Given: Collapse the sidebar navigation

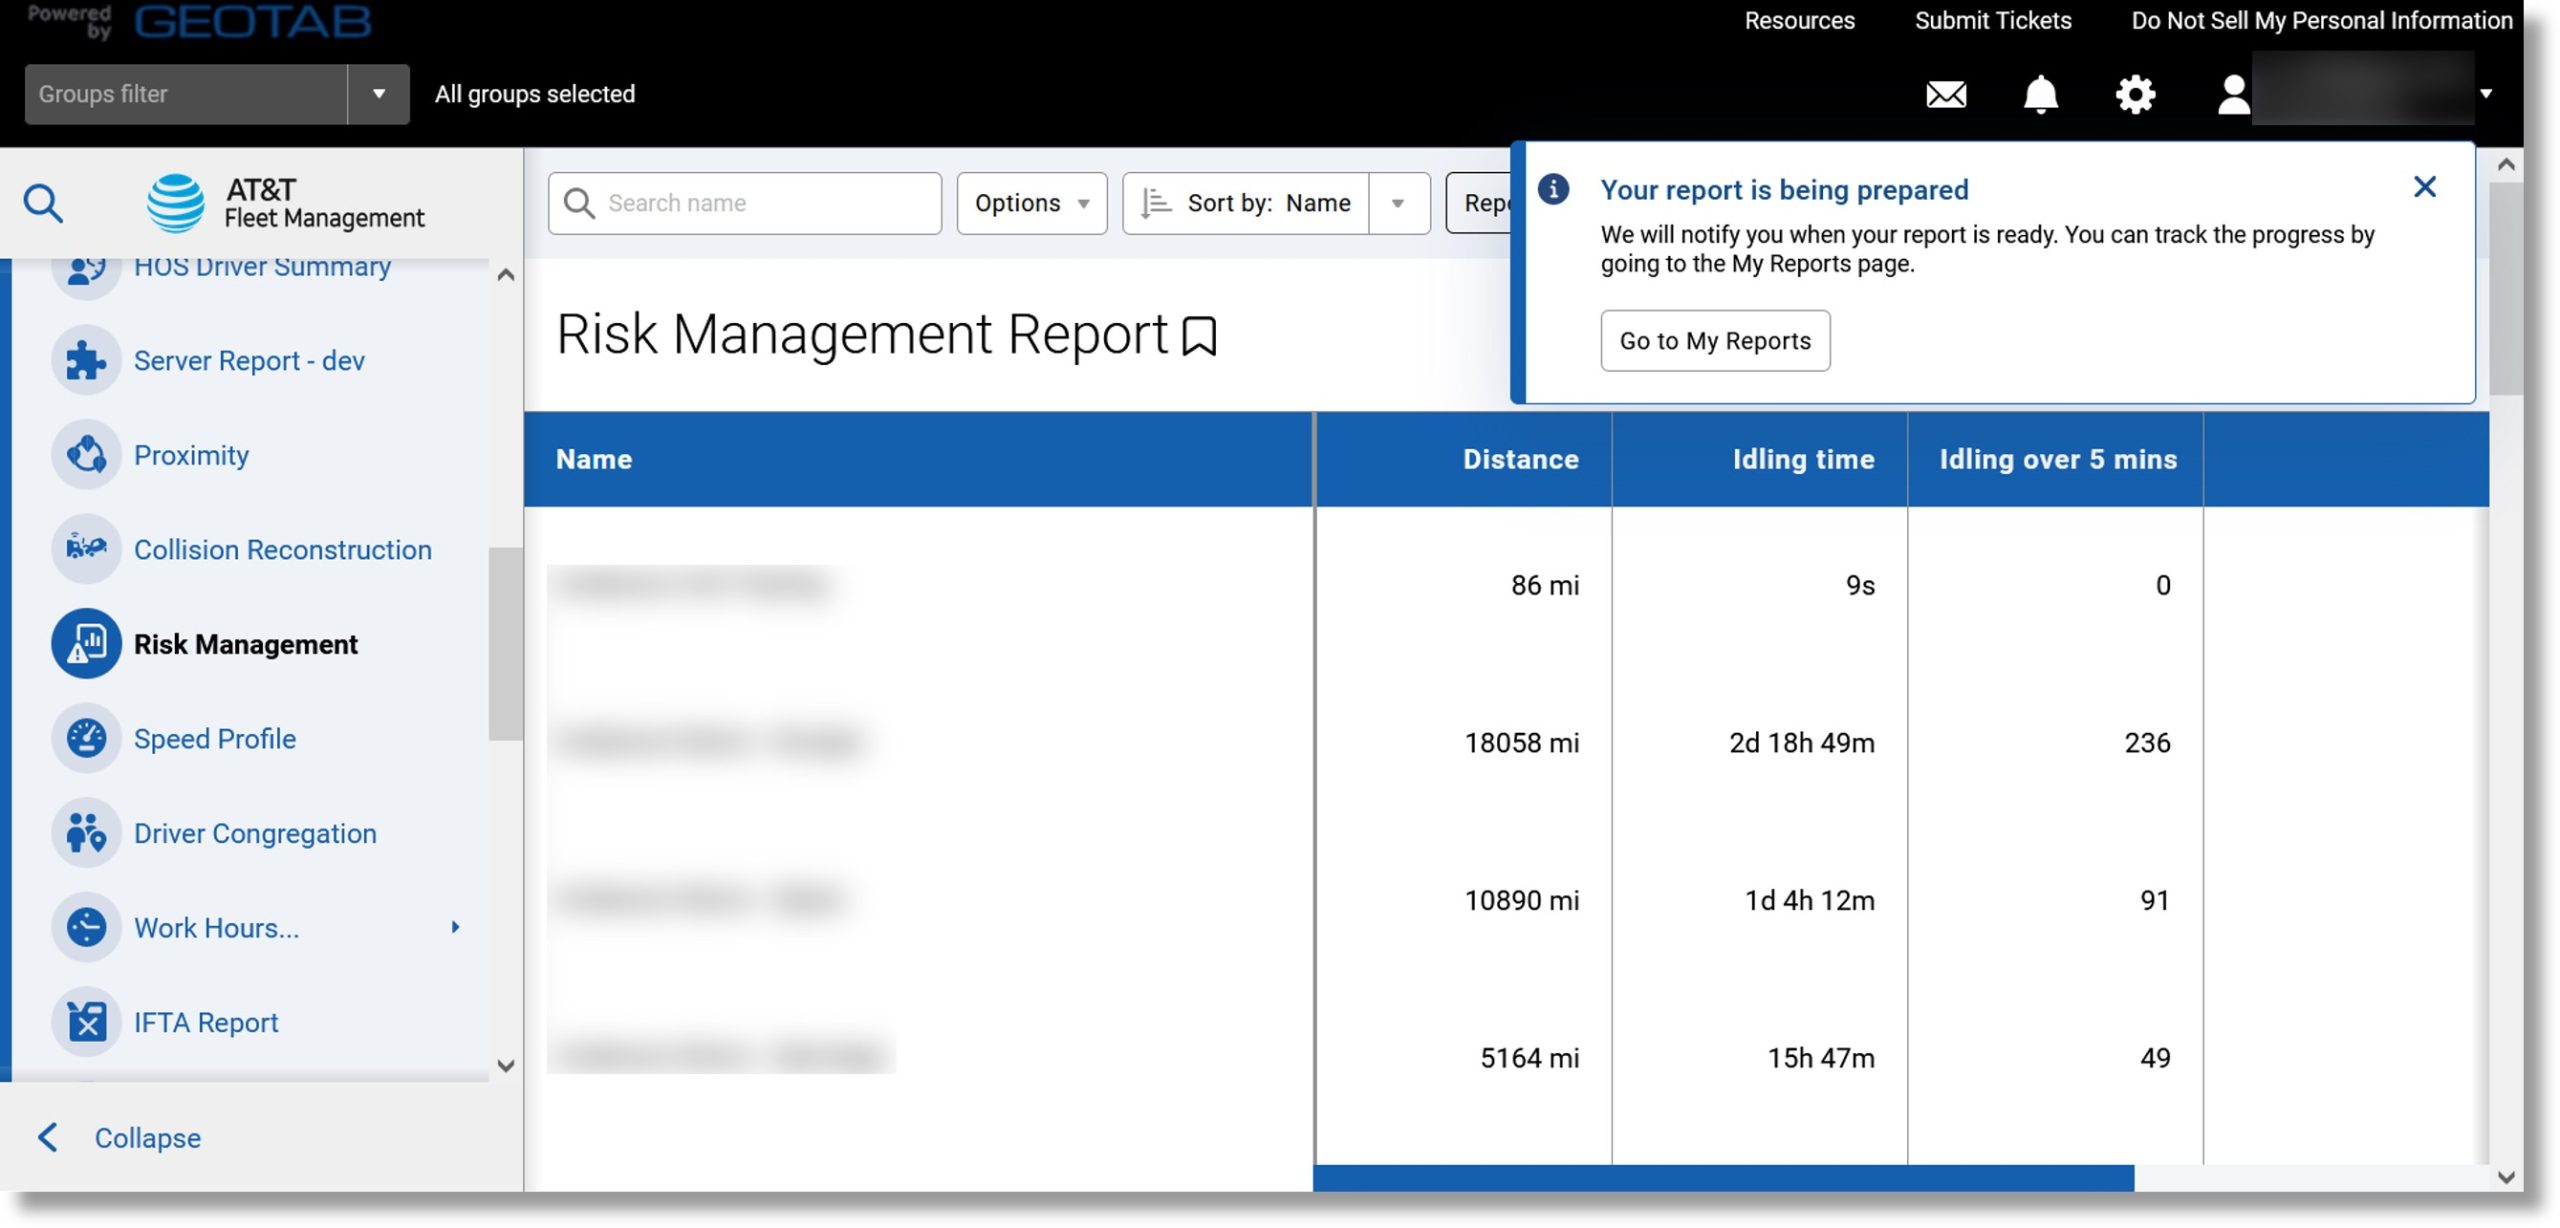Looking at the screenshot, I should 118,1138.
